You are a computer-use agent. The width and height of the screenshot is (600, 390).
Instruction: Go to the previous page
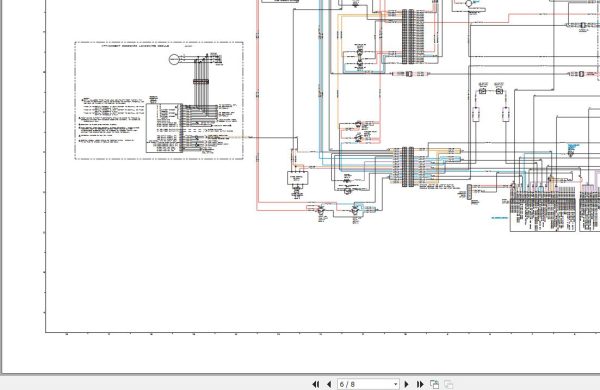pos(329,384)
